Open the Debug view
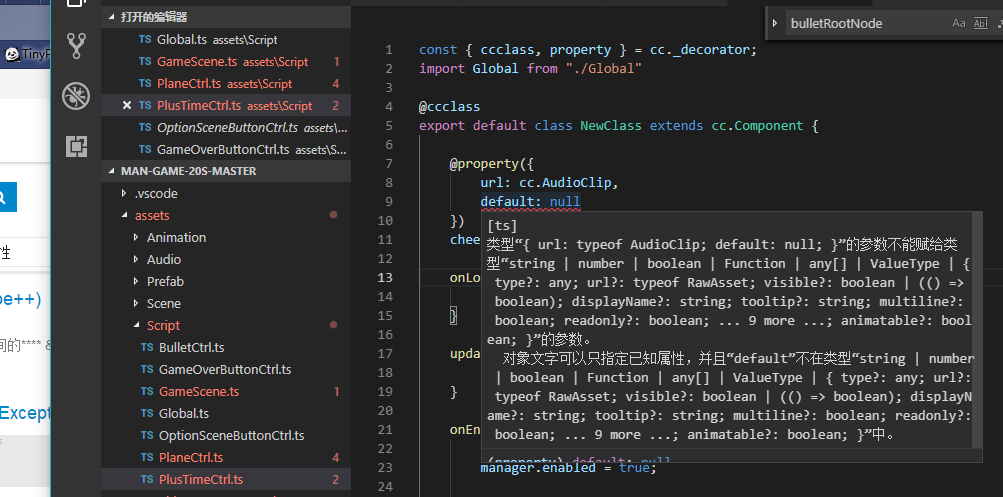This screenshot has width=1003, height=497. [x=76, y=96]
